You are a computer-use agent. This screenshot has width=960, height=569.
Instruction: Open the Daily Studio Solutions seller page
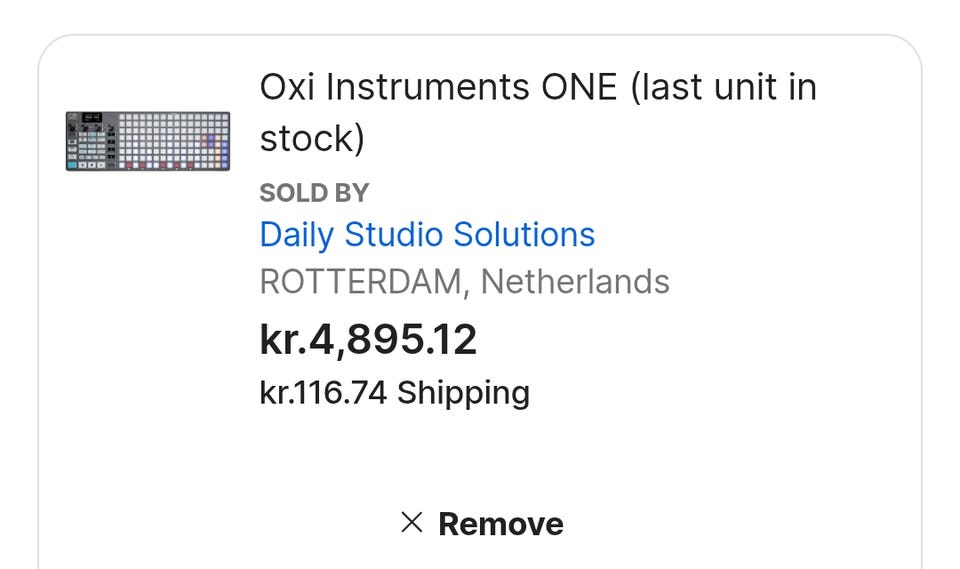pyautogui.click(x=427, y=235)
